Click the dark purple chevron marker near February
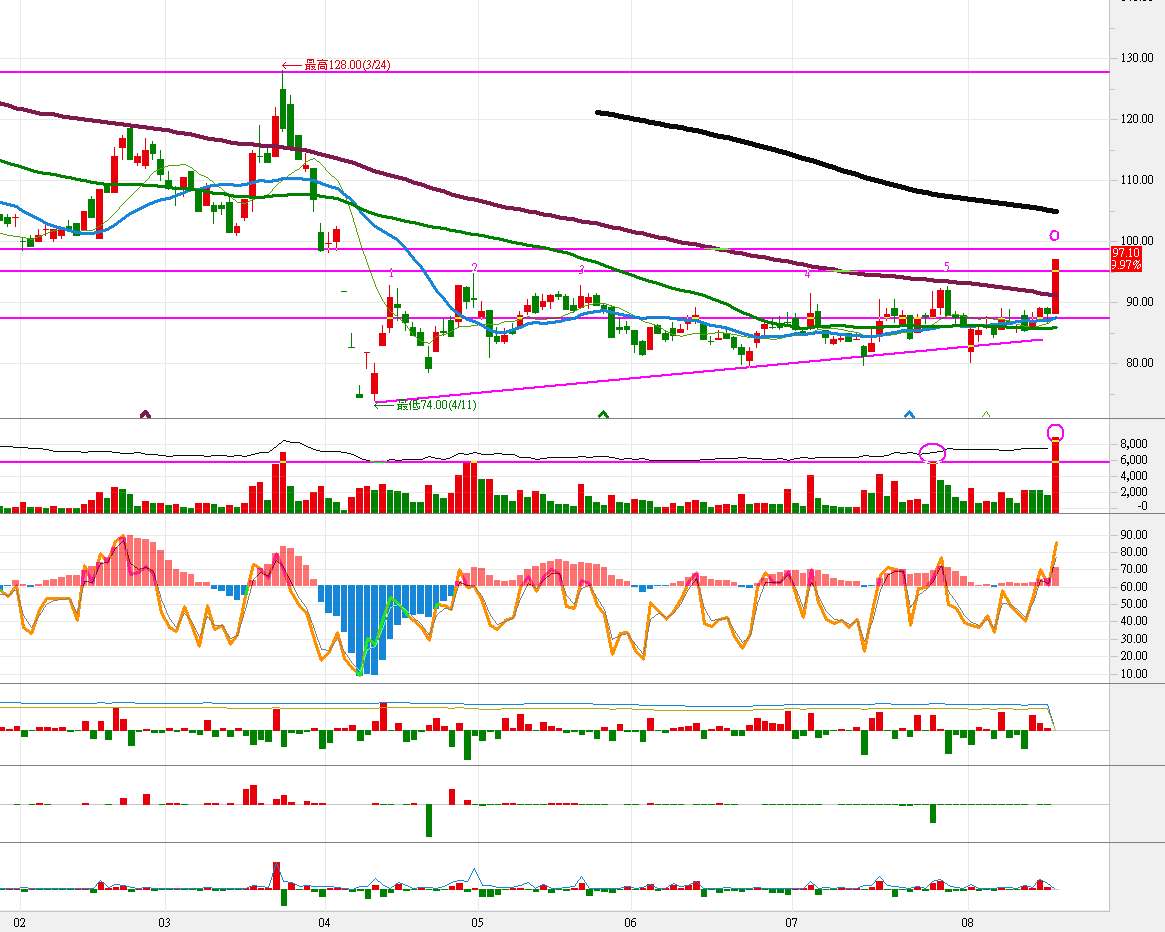This screenshot has width=1165, height=932. tap(145, 414)
